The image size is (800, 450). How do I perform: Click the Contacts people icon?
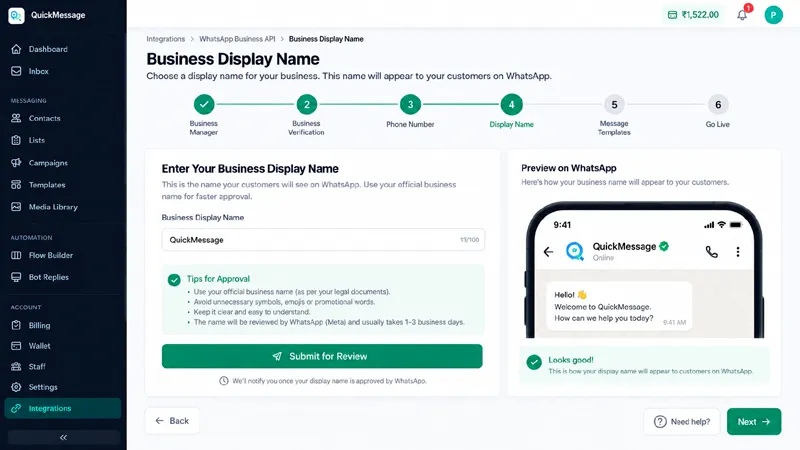(16, 118)
